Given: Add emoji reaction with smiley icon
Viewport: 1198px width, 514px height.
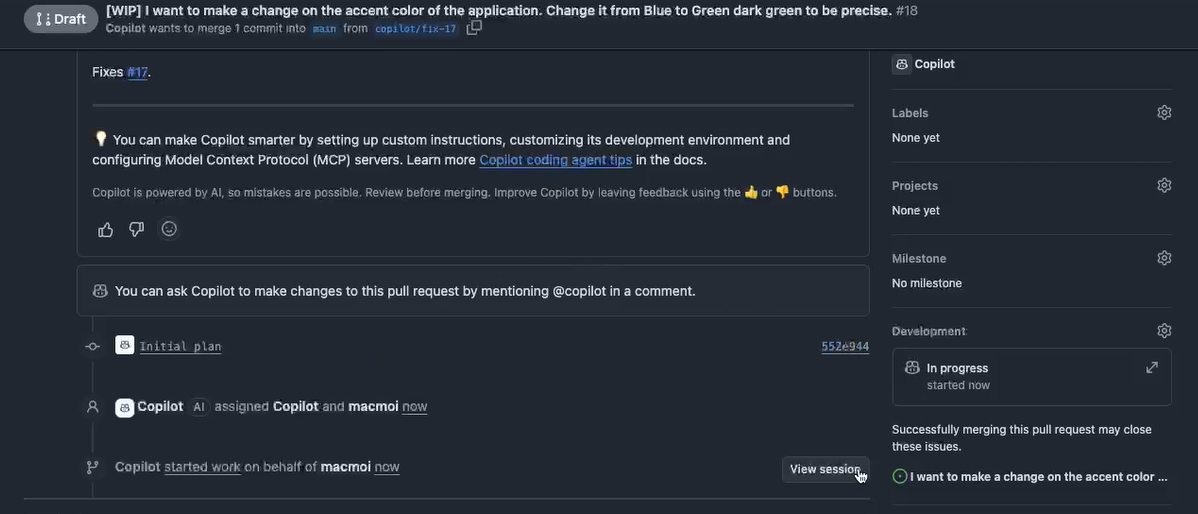Looking at the screenshot, I should [x=169, y=229].
